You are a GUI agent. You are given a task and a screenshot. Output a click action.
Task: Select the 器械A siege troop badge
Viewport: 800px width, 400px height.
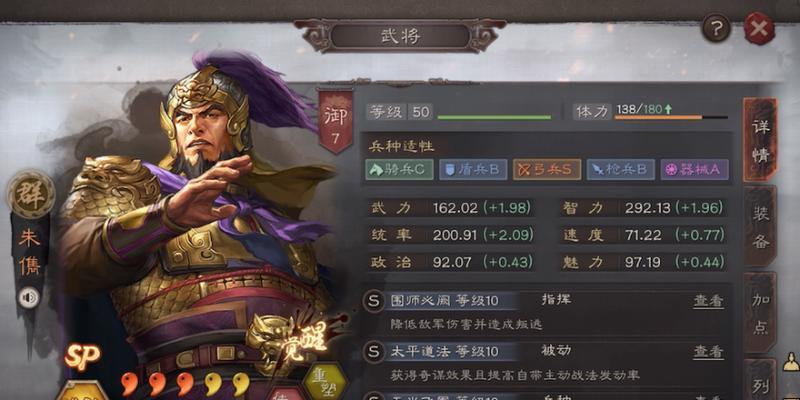[x=694, y=170]
